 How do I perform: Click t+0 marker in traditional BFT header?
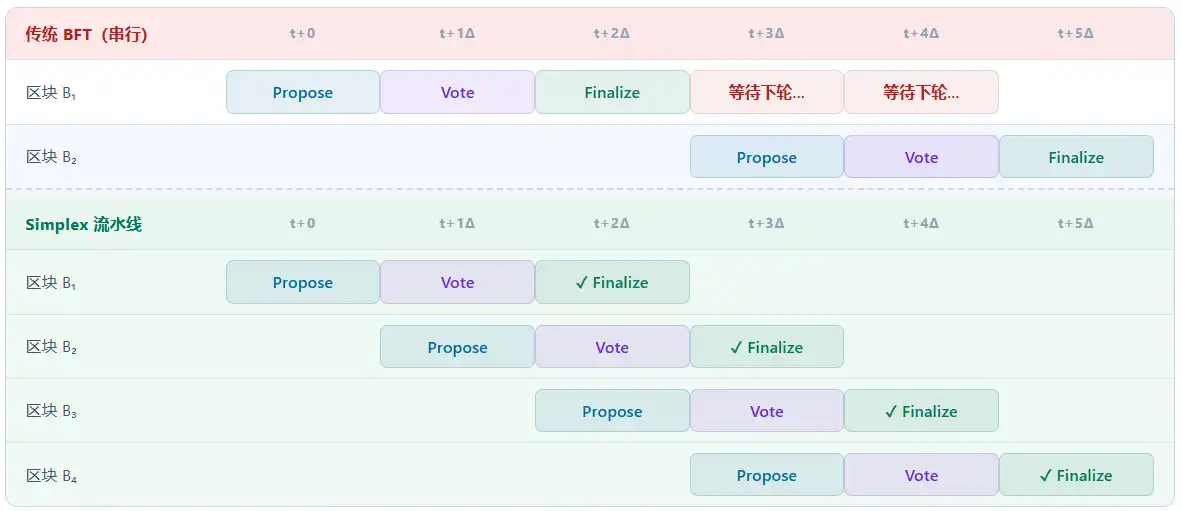coord(302,33)
